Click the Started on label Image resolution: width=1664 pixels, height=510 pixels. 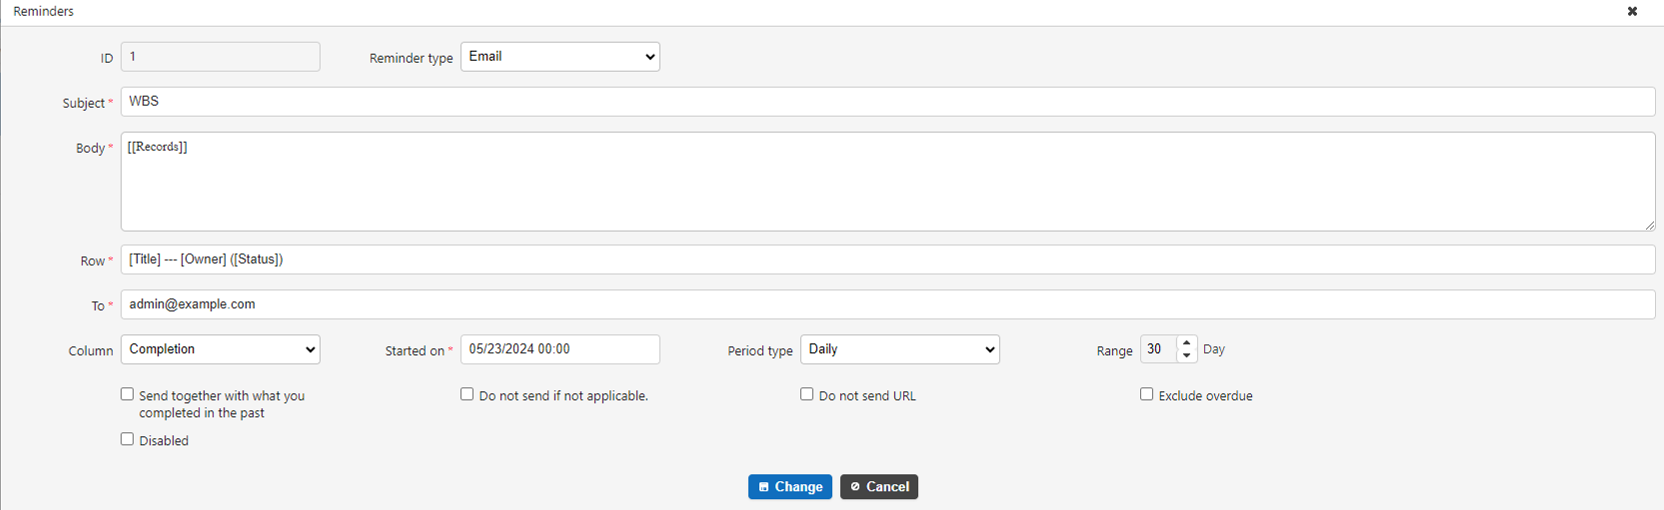415,351
